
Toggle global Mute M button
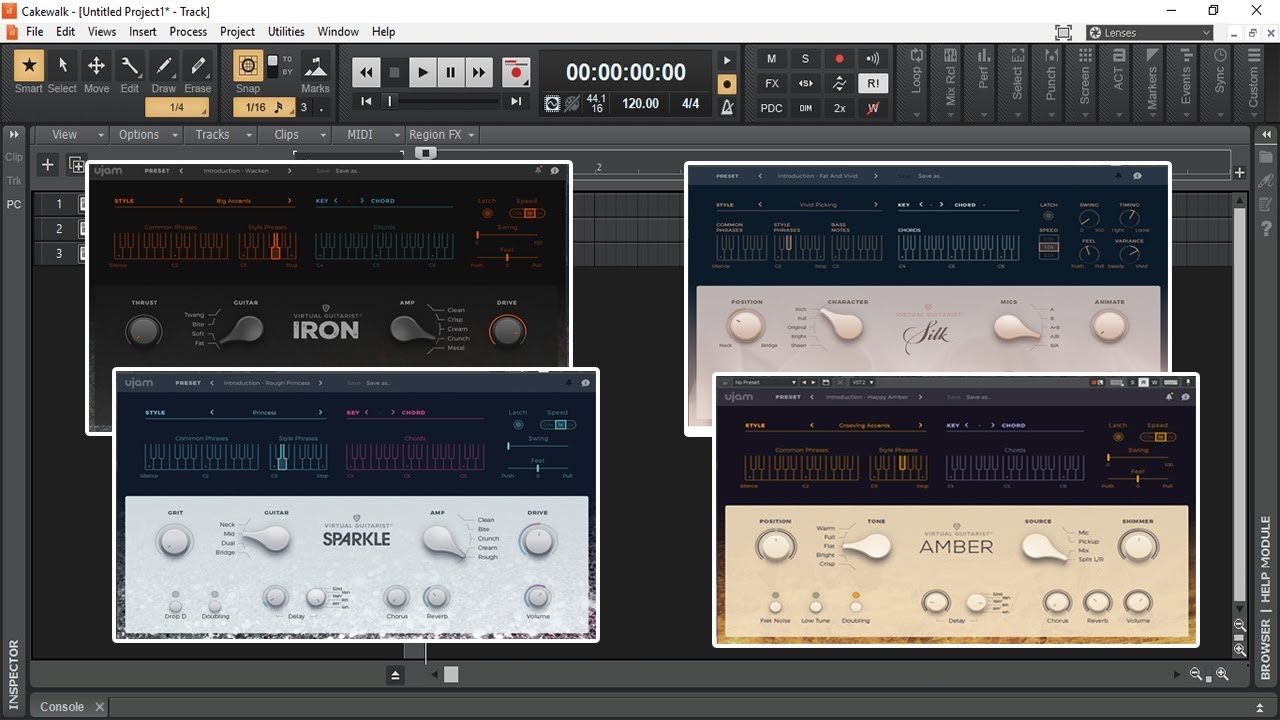771,59
